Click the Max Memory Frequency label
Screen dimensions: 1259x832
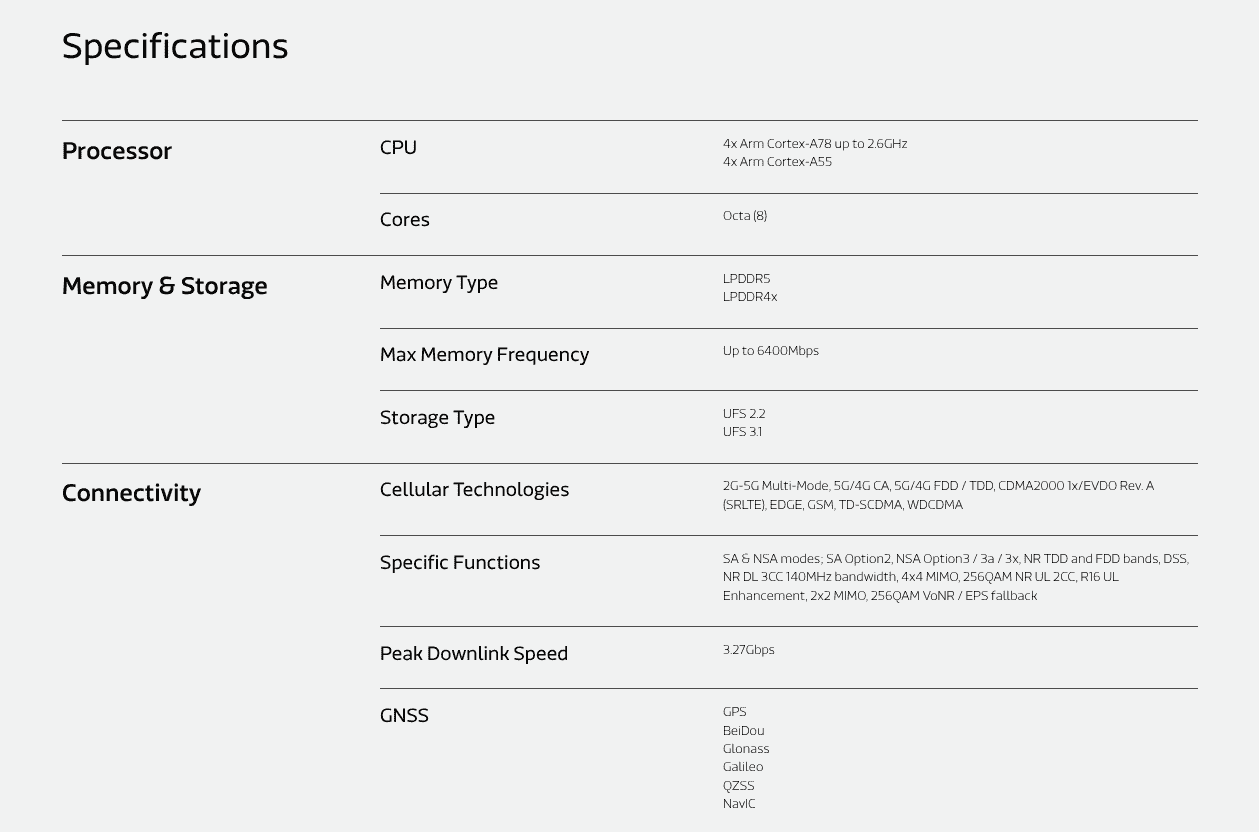(484, 355)
